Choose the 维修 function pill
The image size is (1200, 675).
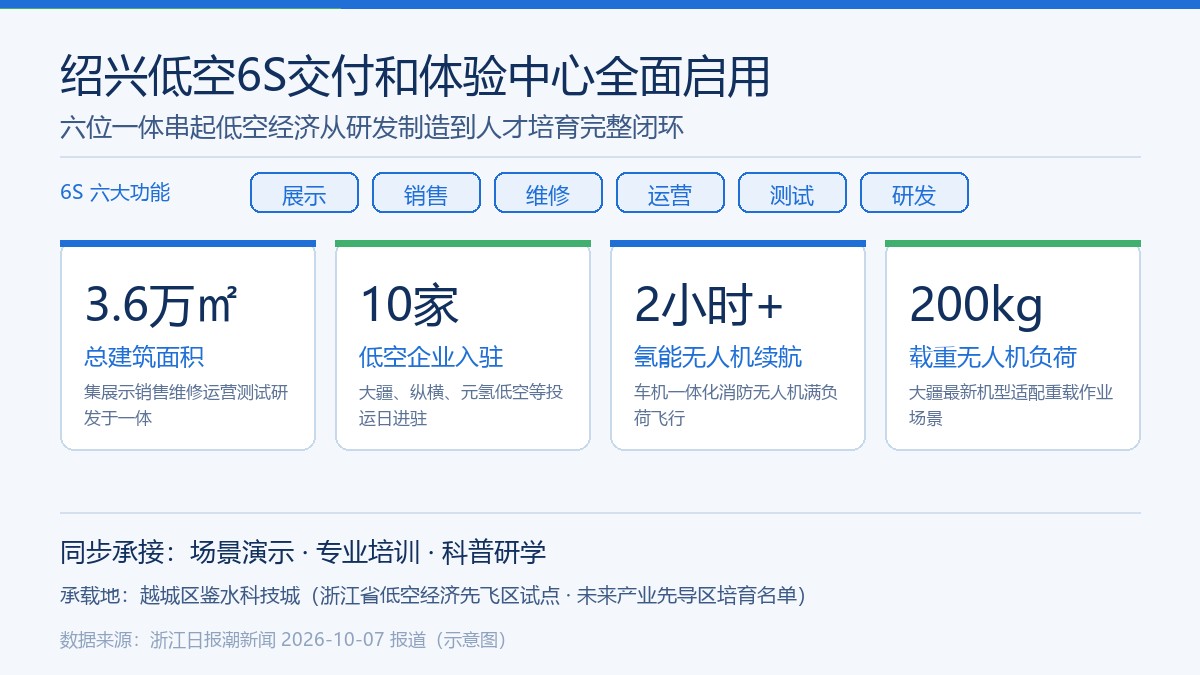pyautogui.click(x=548, y=193)
